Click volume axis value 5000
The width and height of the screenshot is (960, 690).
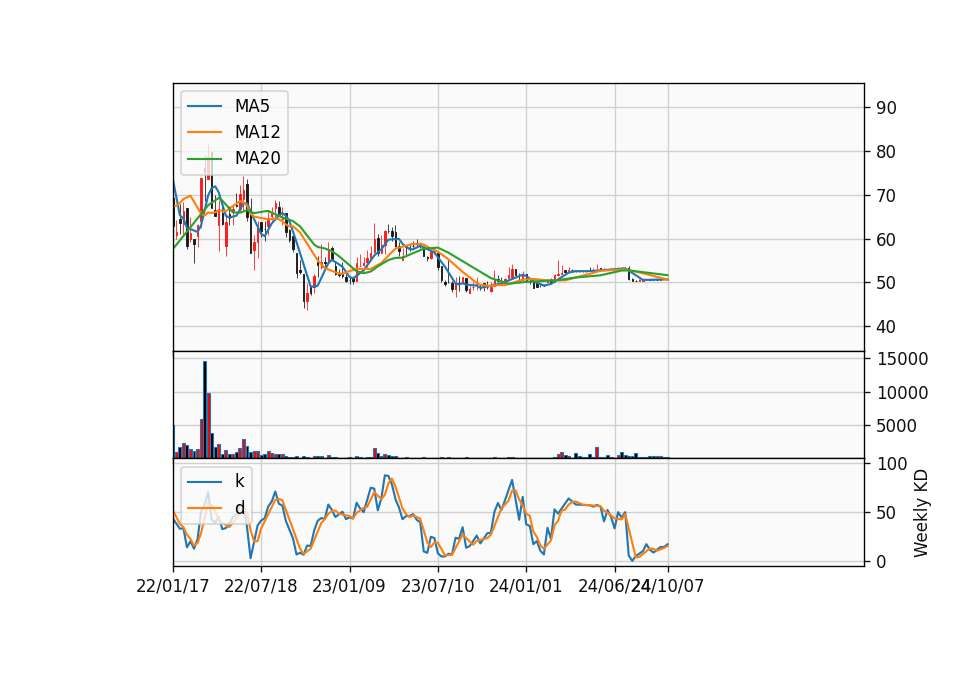pyautogui.click(x=897, y=426)
